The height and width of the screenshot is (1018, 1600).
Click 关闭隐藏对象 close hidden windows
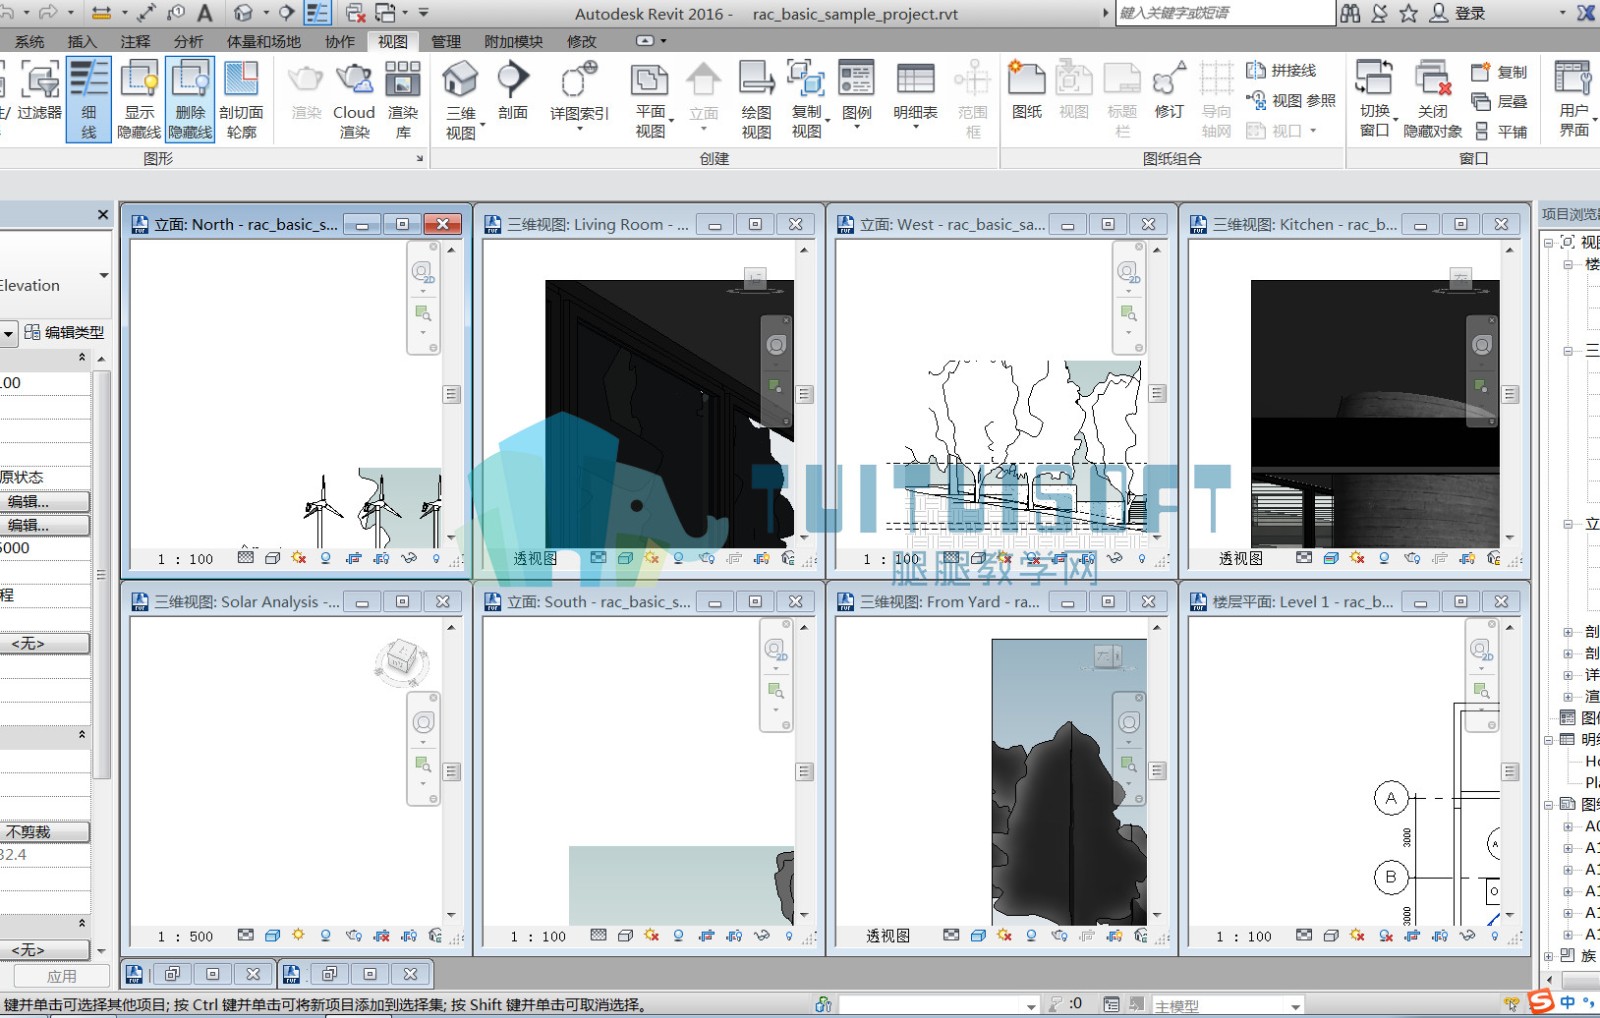1433,100
